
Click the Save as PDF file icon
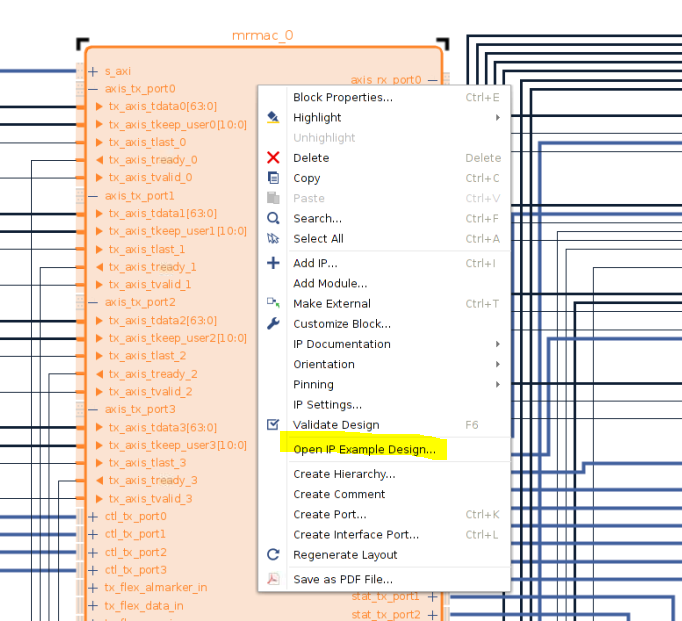click(x=273, y=579)
